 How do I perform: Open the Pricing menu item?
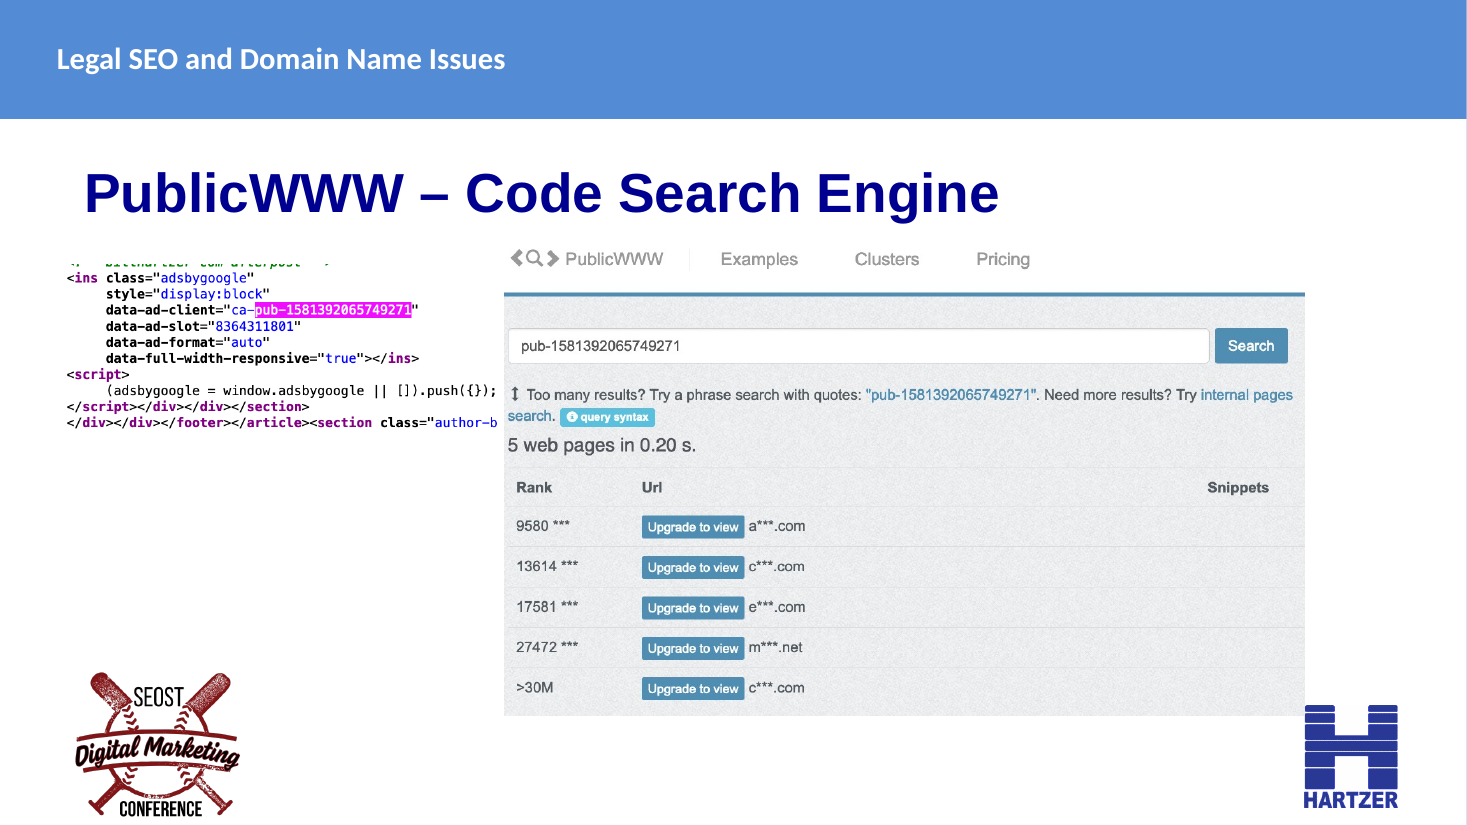pos(1003,259)
